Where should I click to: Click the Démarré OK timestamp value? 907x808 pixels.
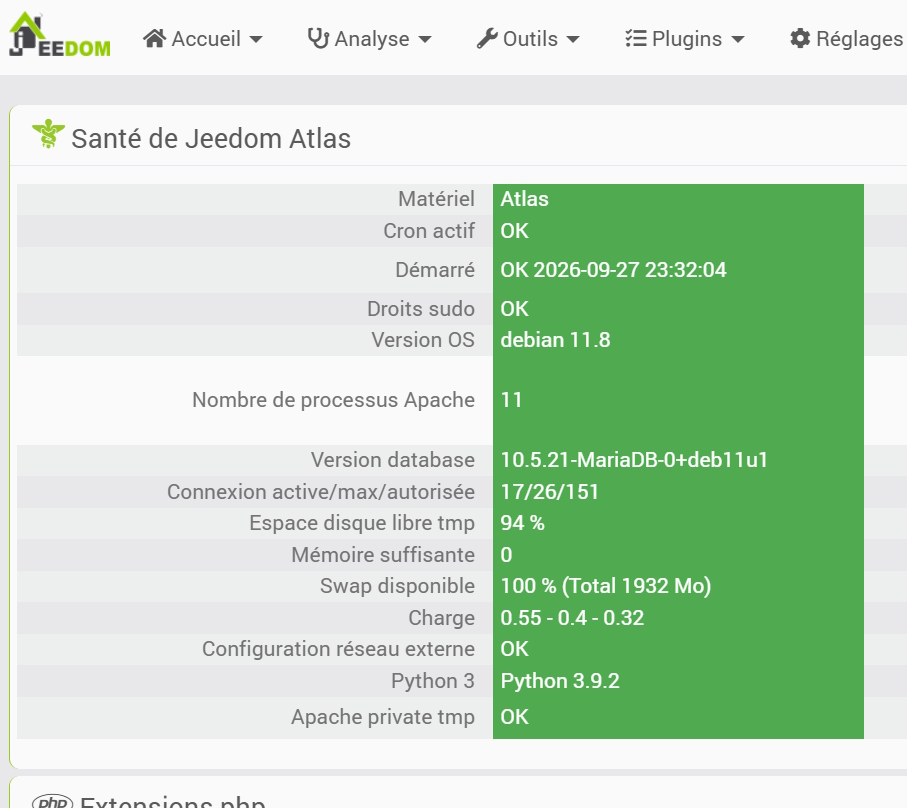(613, 270)
